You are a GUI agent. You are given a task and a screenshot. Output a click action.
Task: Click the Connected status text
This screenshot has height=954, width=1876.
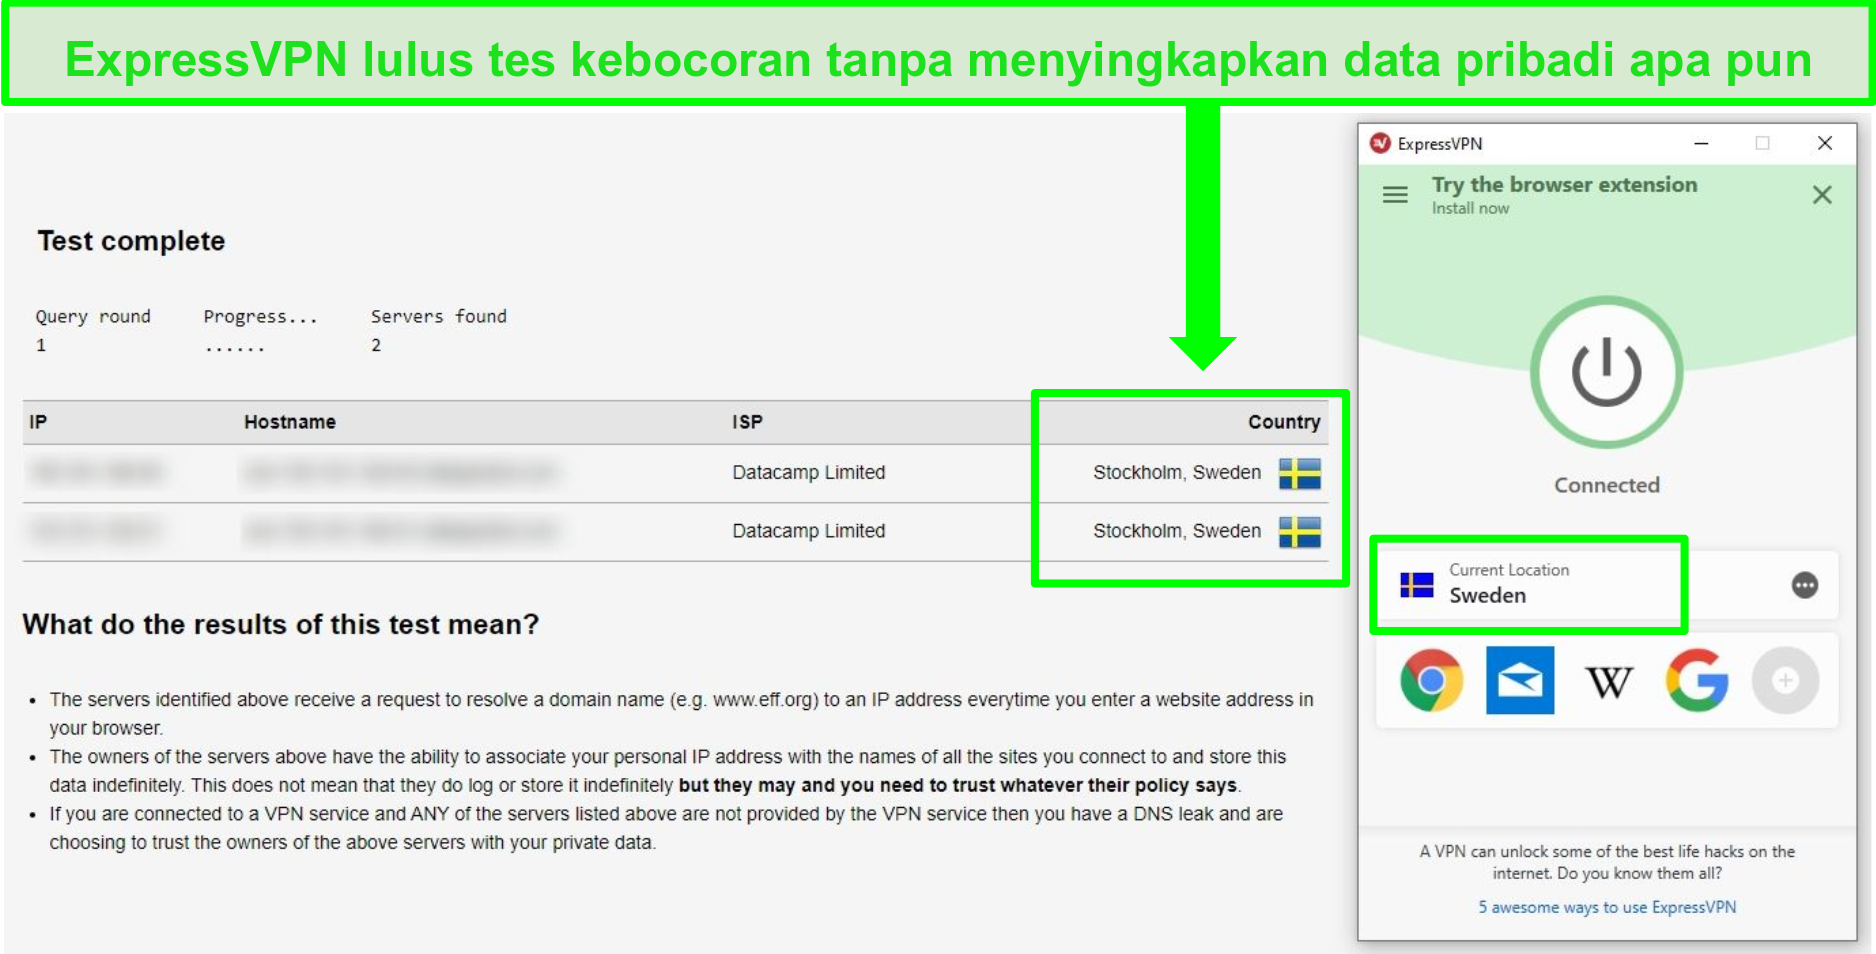[1606, 485]
